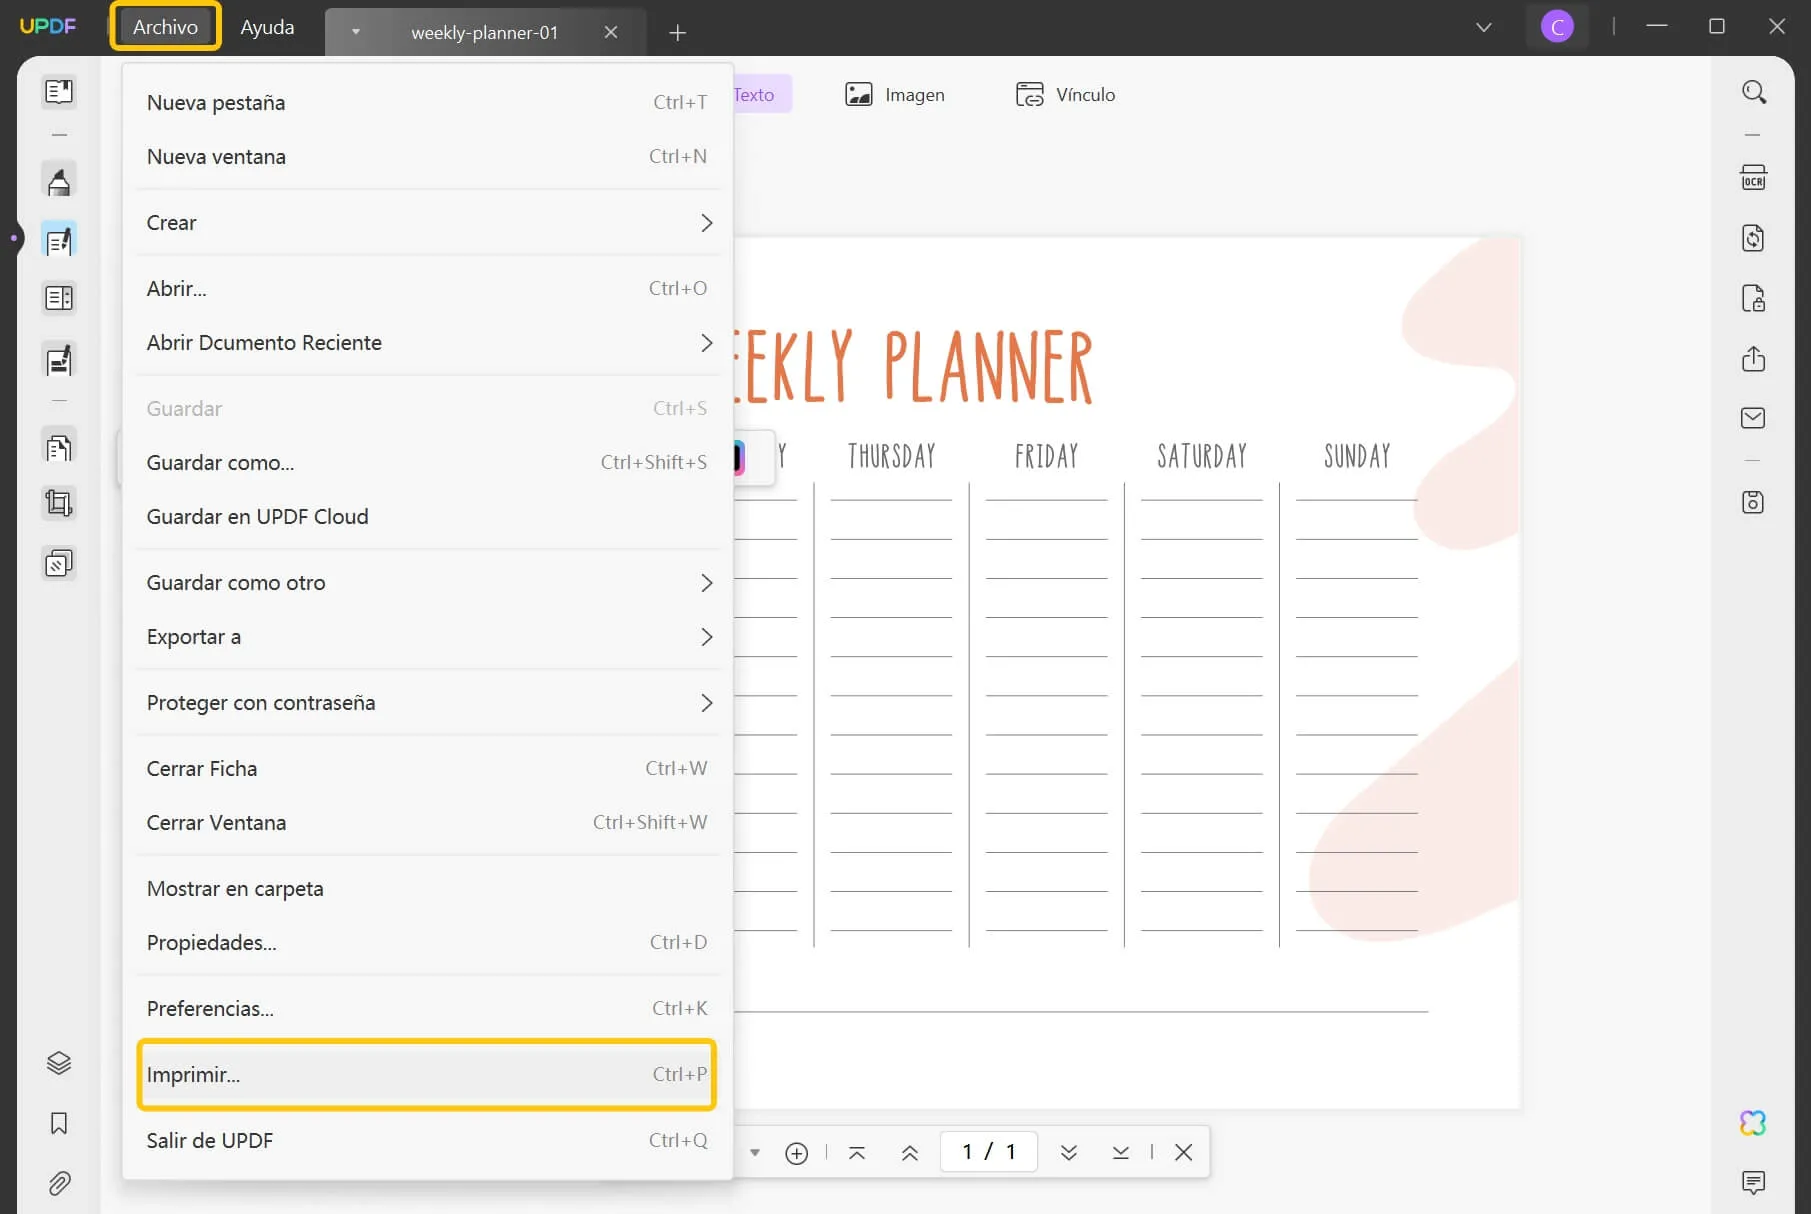Image resolution: width=1811 pixels, height=1214 pixels.
Task: Choose Guardar en UPDF Cloud
Action: point(428,517)
